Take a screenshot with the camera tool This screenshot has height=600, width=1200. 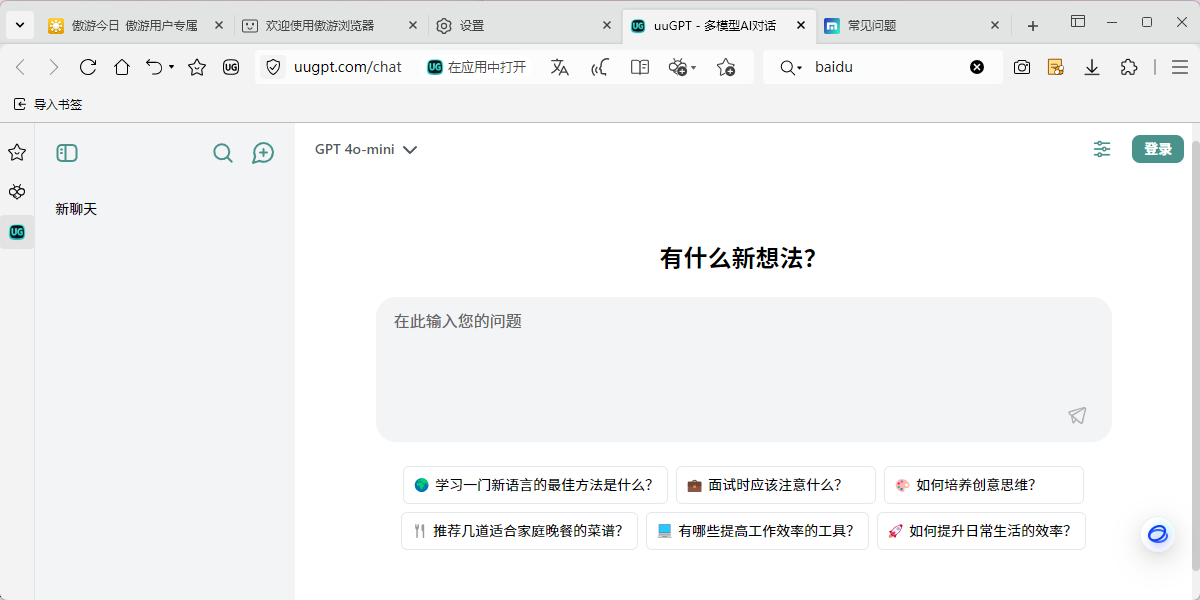pyautogui.click(x=1022, y=67)
